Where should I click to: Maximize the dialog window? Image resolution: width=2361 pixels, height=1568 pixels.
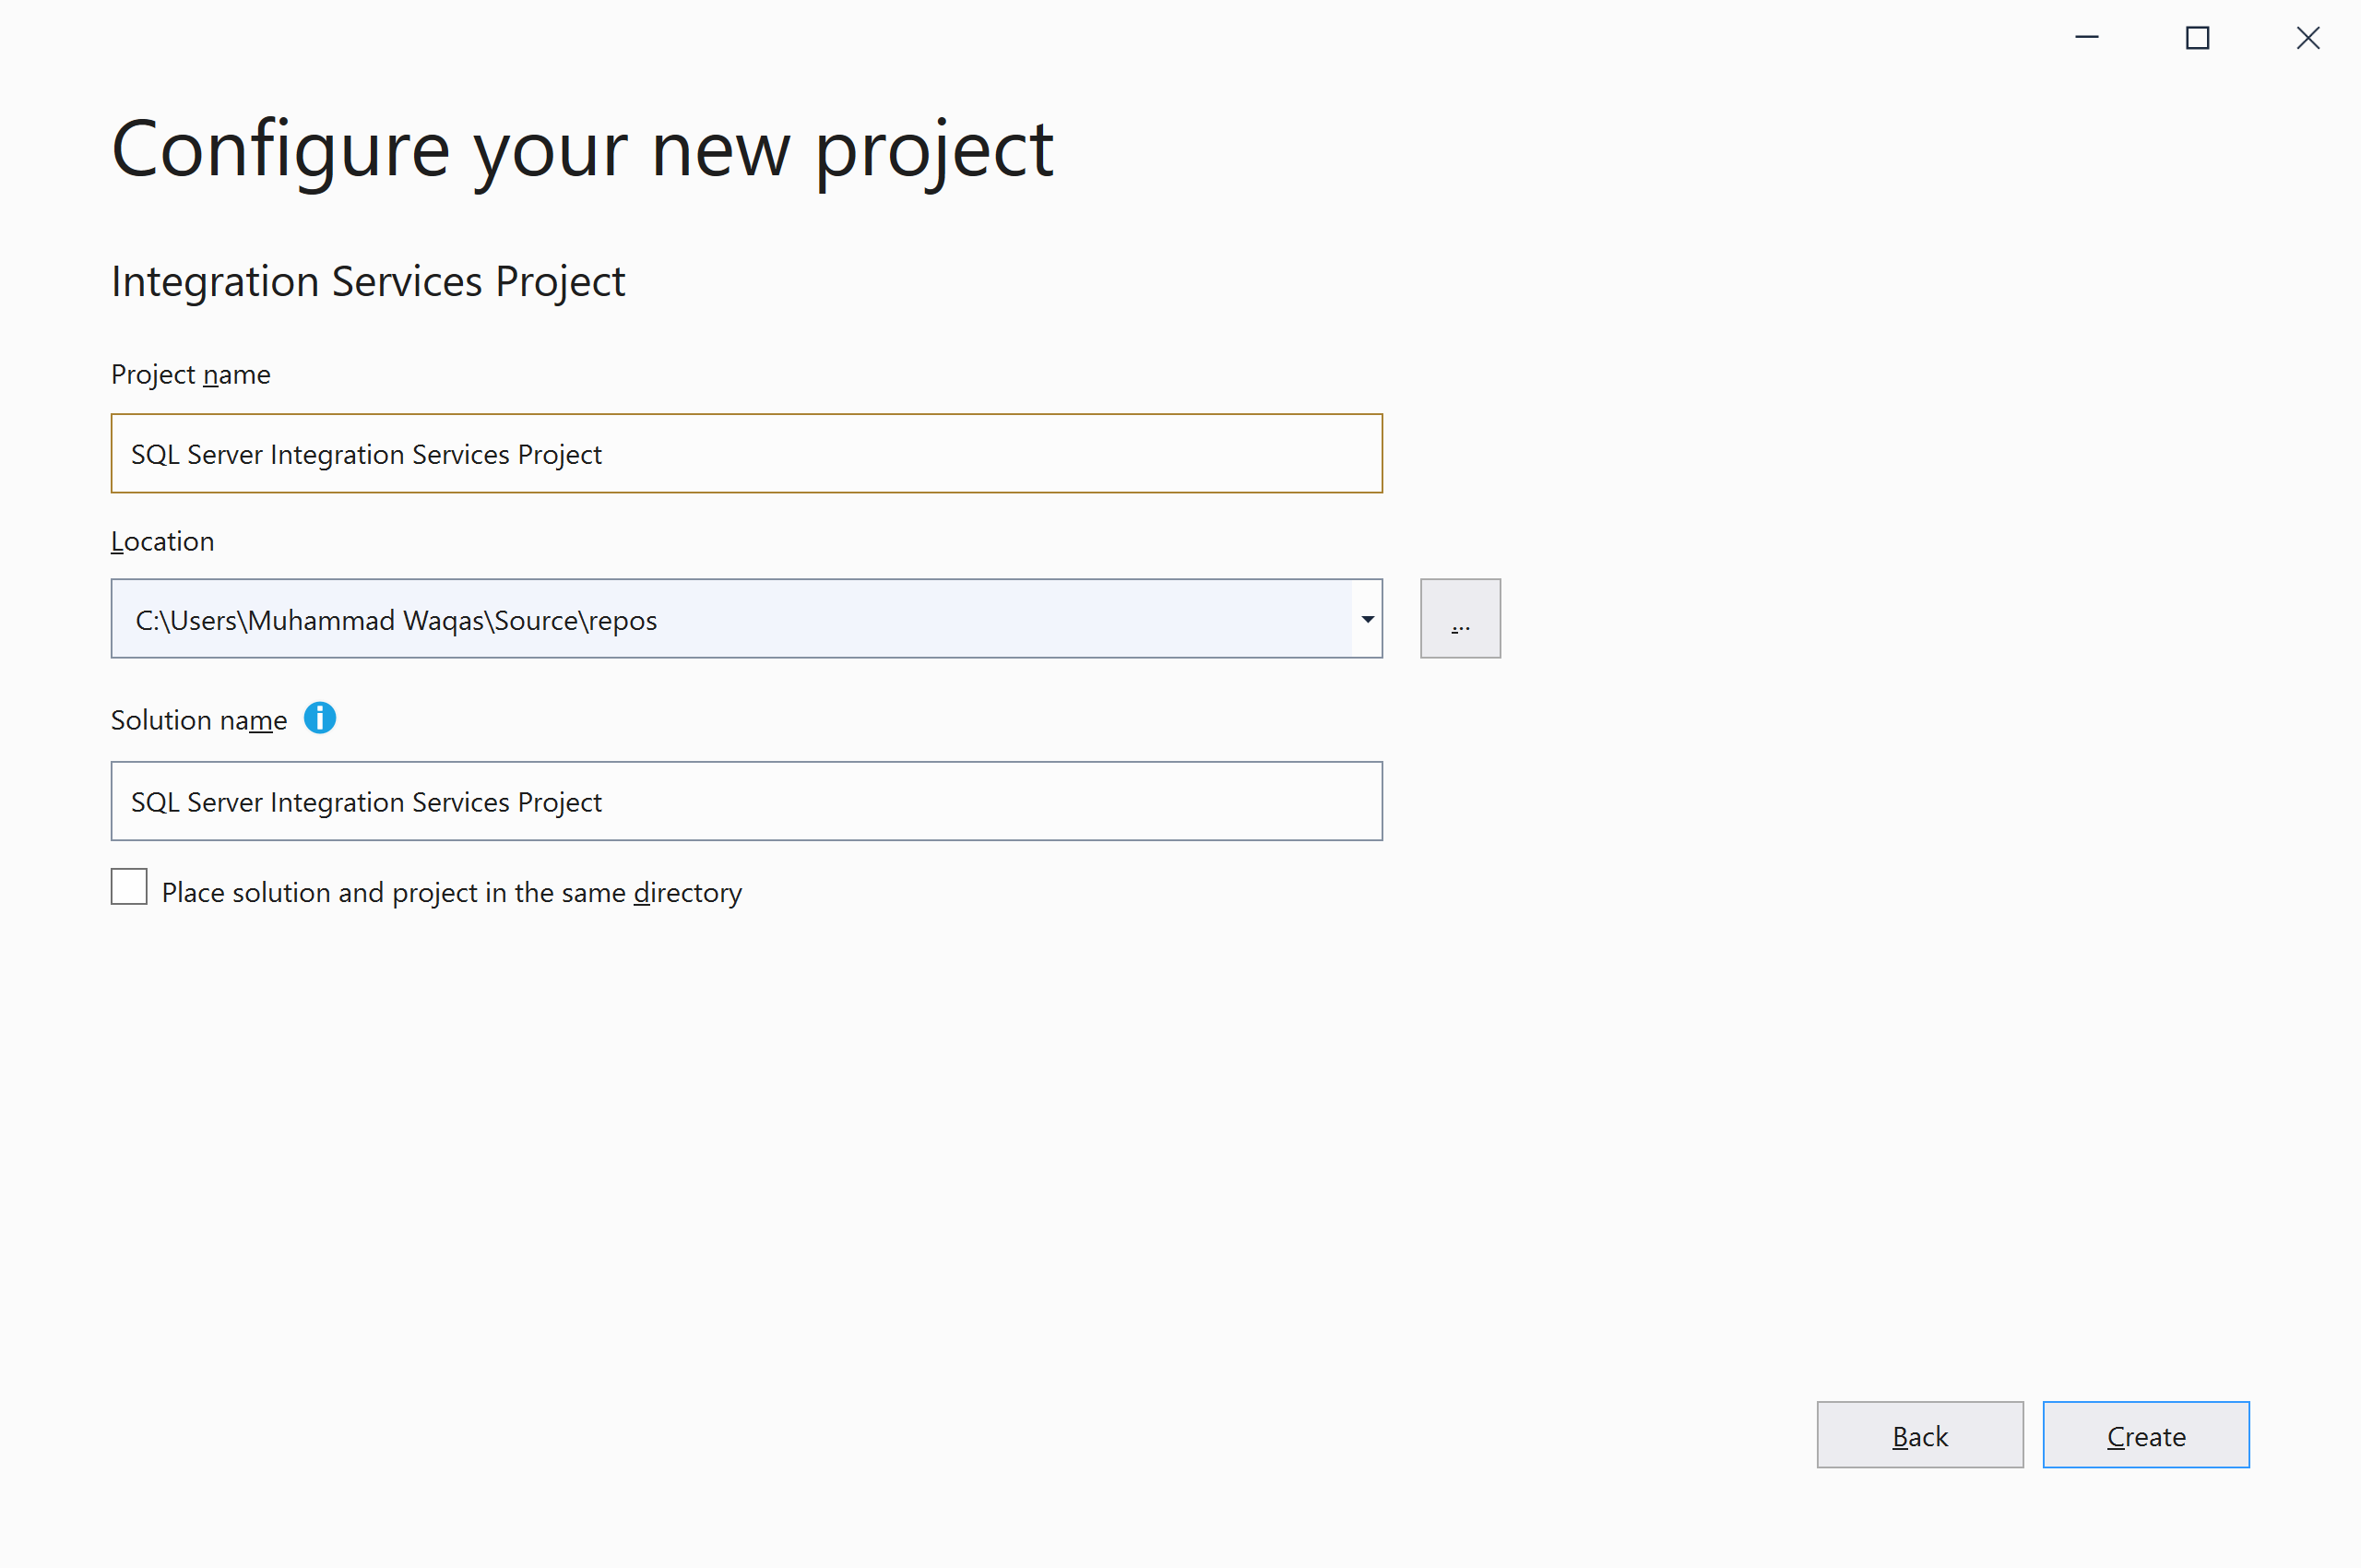[x=2196, y=38]
